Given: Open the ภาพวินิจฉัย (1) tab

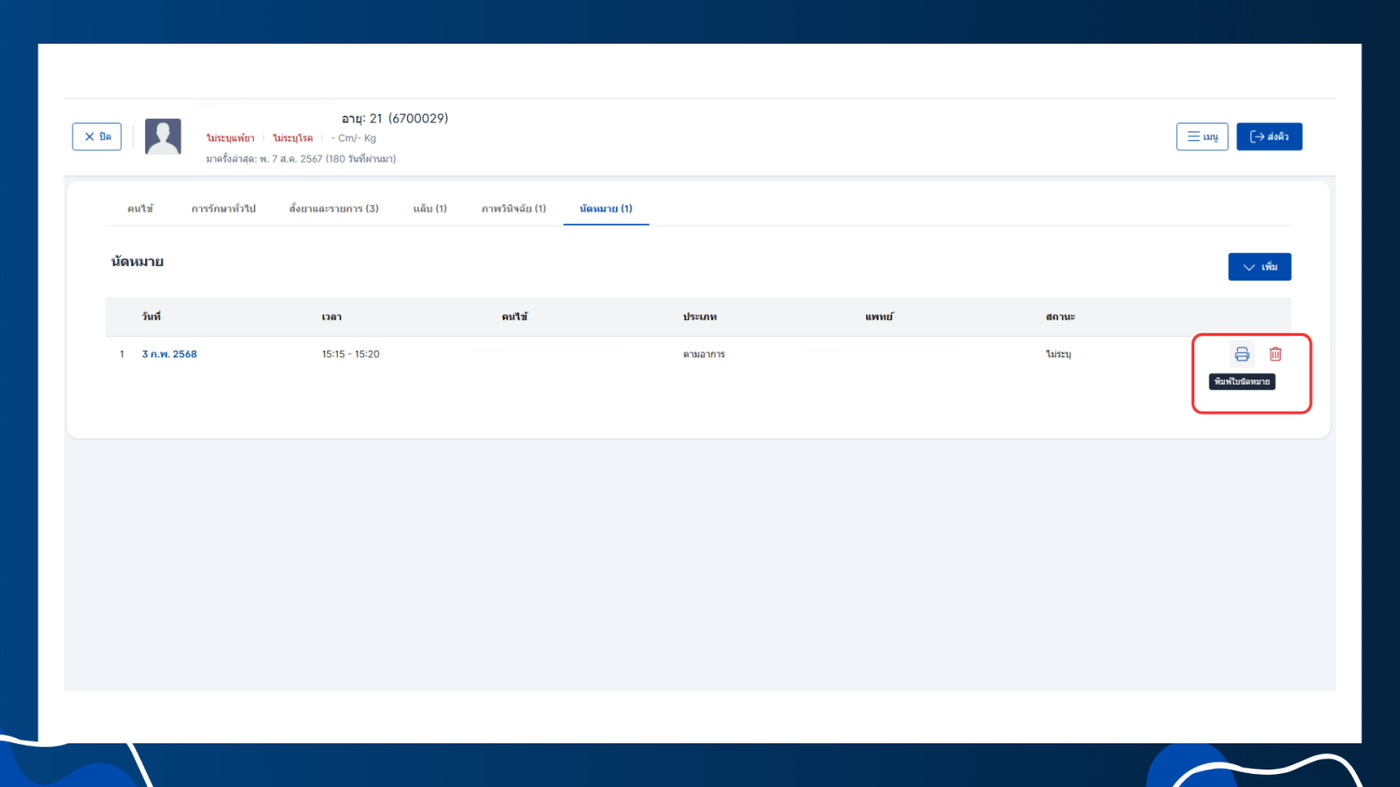Looking at the screenshot, I should pos(514,209).
